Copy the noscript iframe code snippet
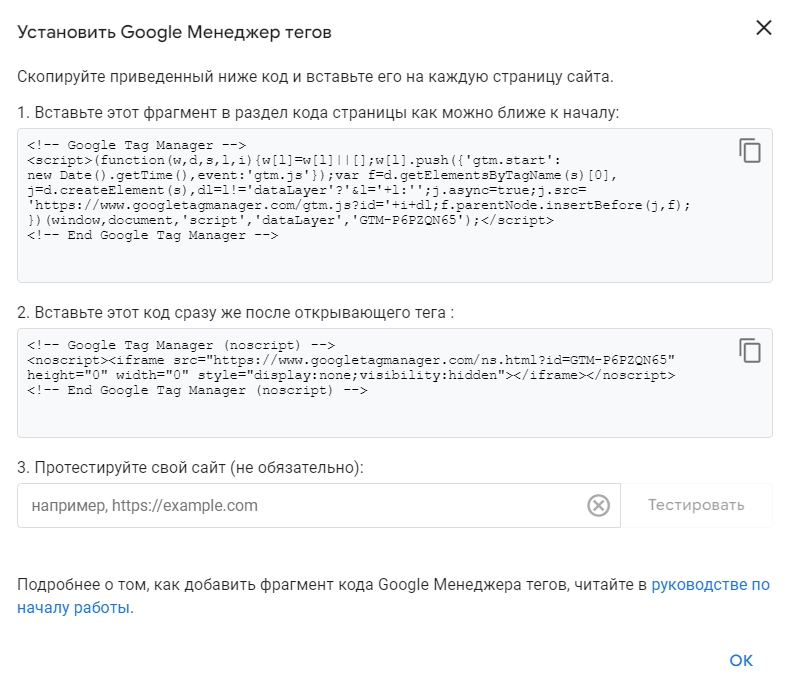 tap(750, 351)
